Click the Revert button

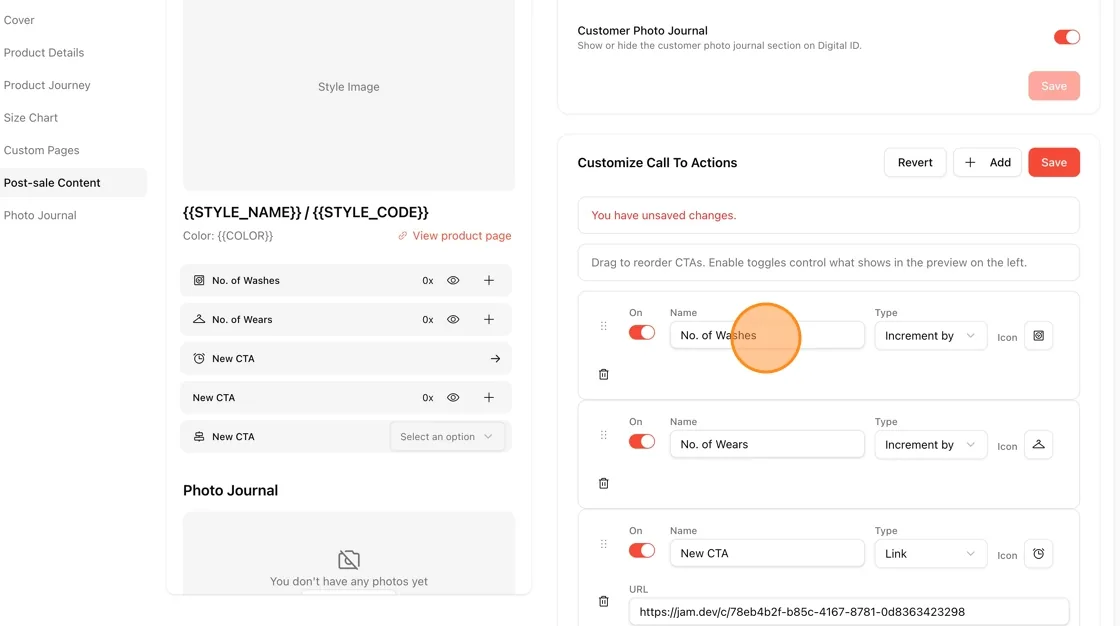[915, 162]
